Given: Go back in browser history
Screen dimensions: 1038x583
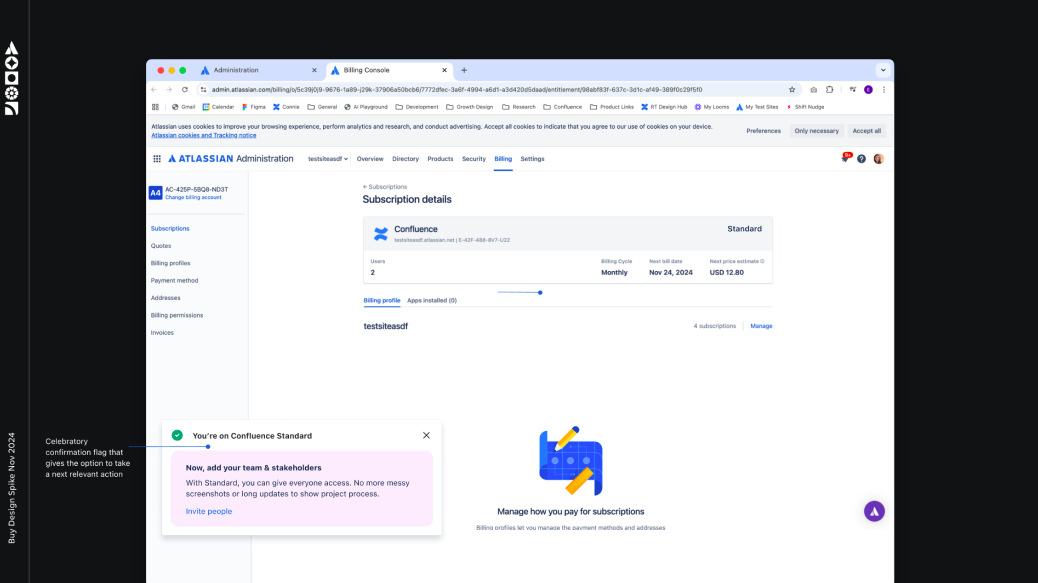Looking at the screenshot, I should coord(154,89).
